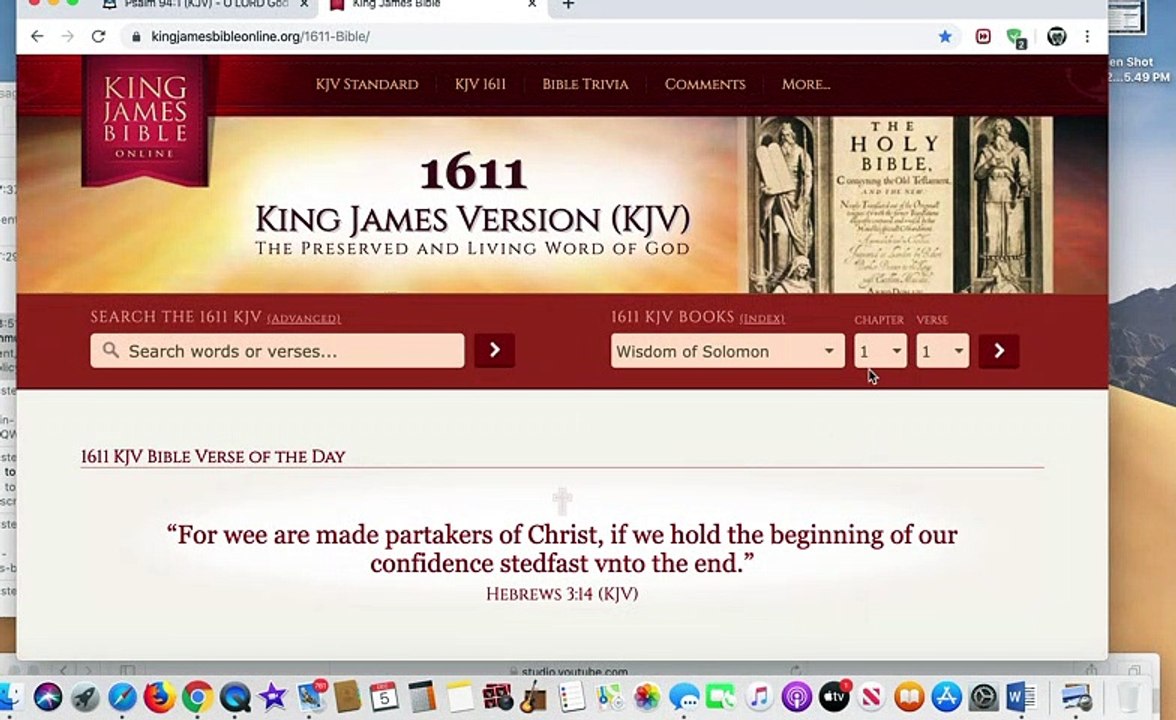Open Music app in the dock
Viewport: 1176px width, 720px height.
tap(758, 698)
